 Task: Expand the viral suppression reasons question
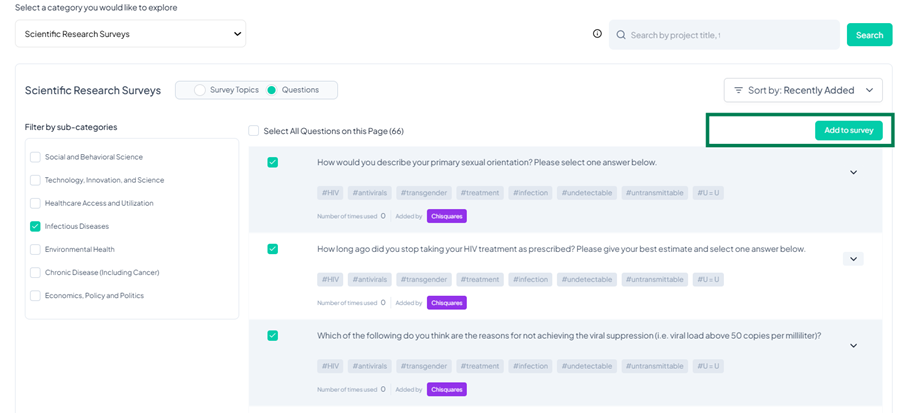point(853,346)
